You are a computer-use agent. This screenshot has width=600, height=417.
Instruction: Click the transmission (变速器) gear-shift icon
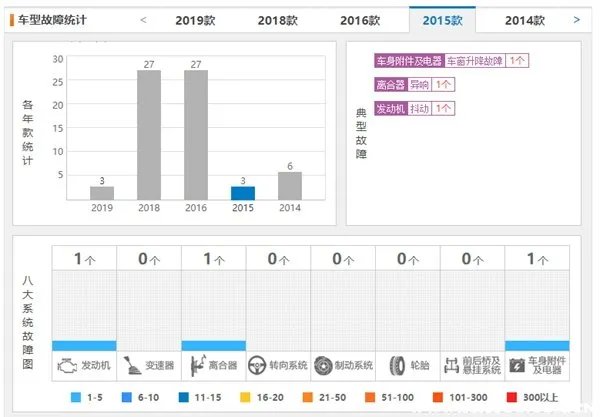(x=131, y=365)
